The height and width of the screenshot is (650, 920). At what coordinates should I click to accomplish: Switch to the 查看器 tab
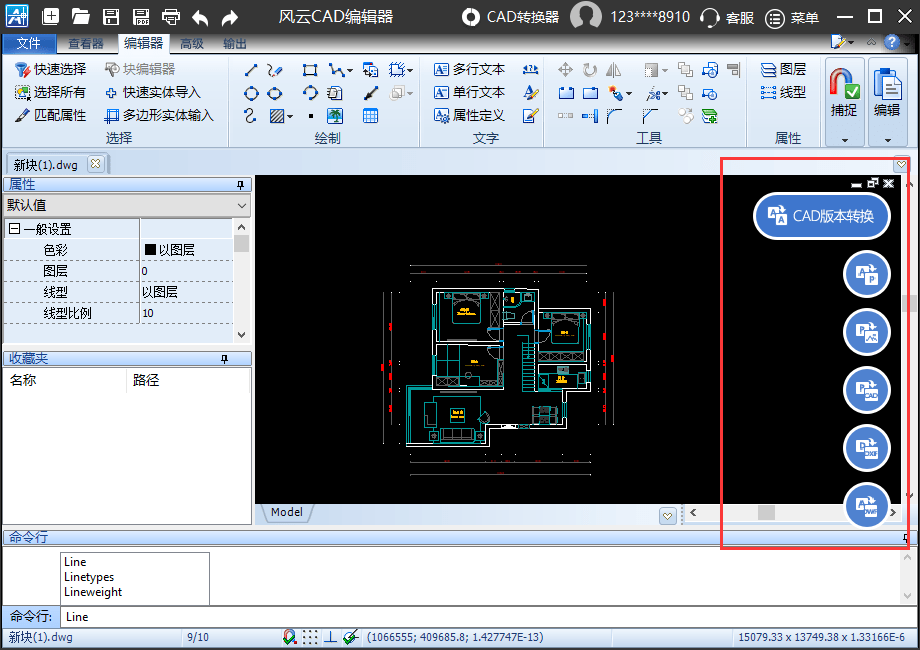pos(86,44)
